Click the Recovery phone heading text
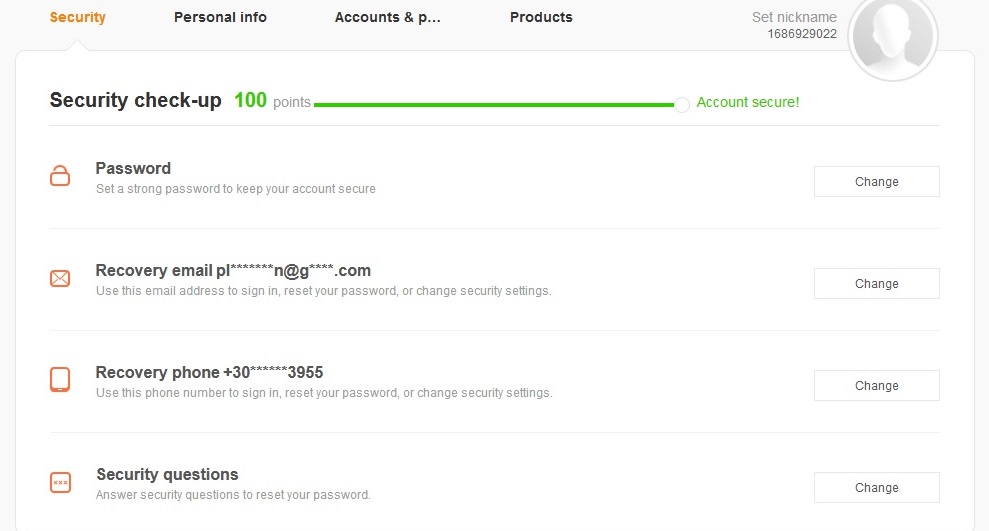989x531 pixels. pos(209,372)
